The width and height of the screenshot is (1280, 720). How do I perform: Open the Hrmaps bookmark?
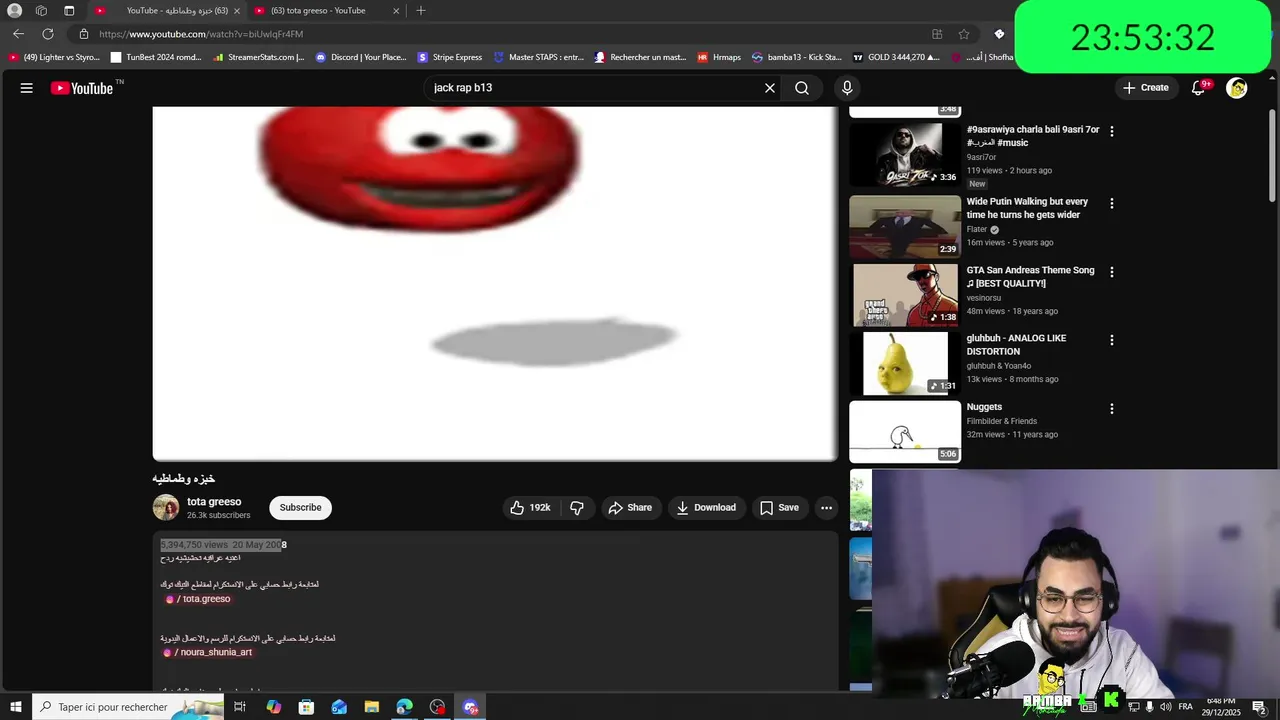[719, 57]
